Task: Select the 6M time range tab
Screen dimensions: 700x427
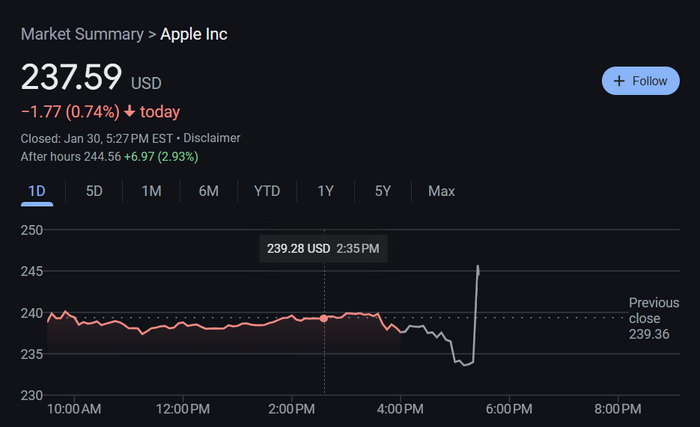Action: [208, 191]
